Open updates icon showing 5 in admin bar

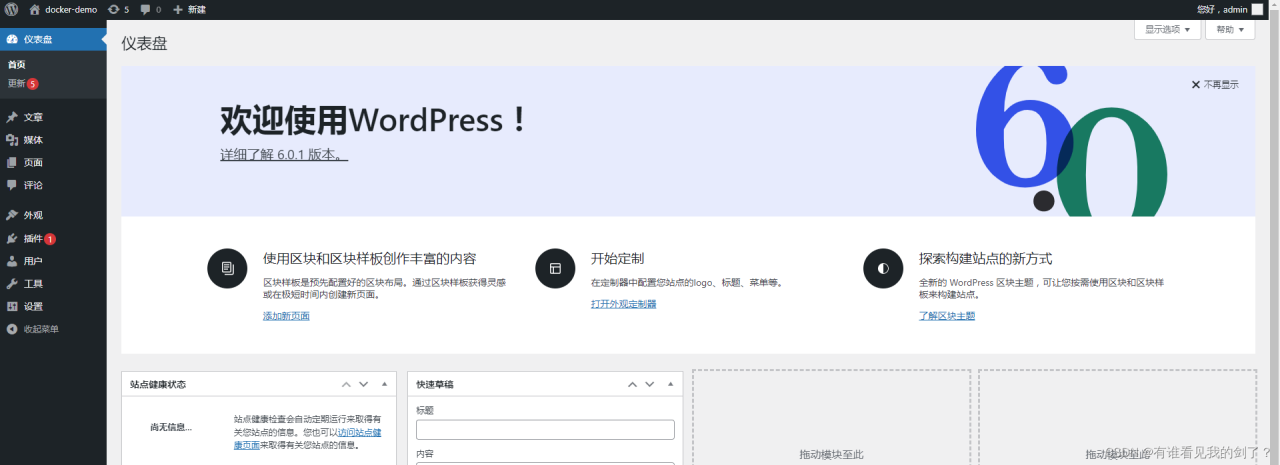pyautogui.click(x=113, y=9)
